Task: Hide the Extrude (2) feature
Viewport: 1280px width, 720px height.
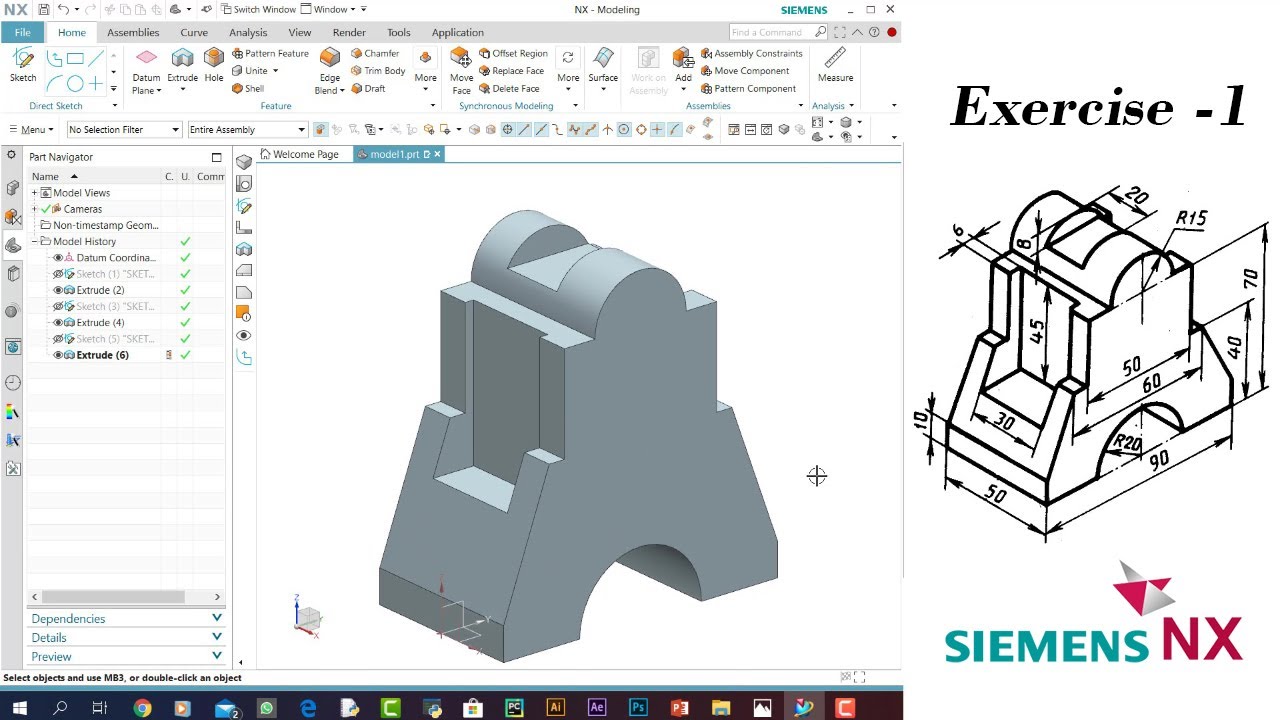Action: pos(58,290)
